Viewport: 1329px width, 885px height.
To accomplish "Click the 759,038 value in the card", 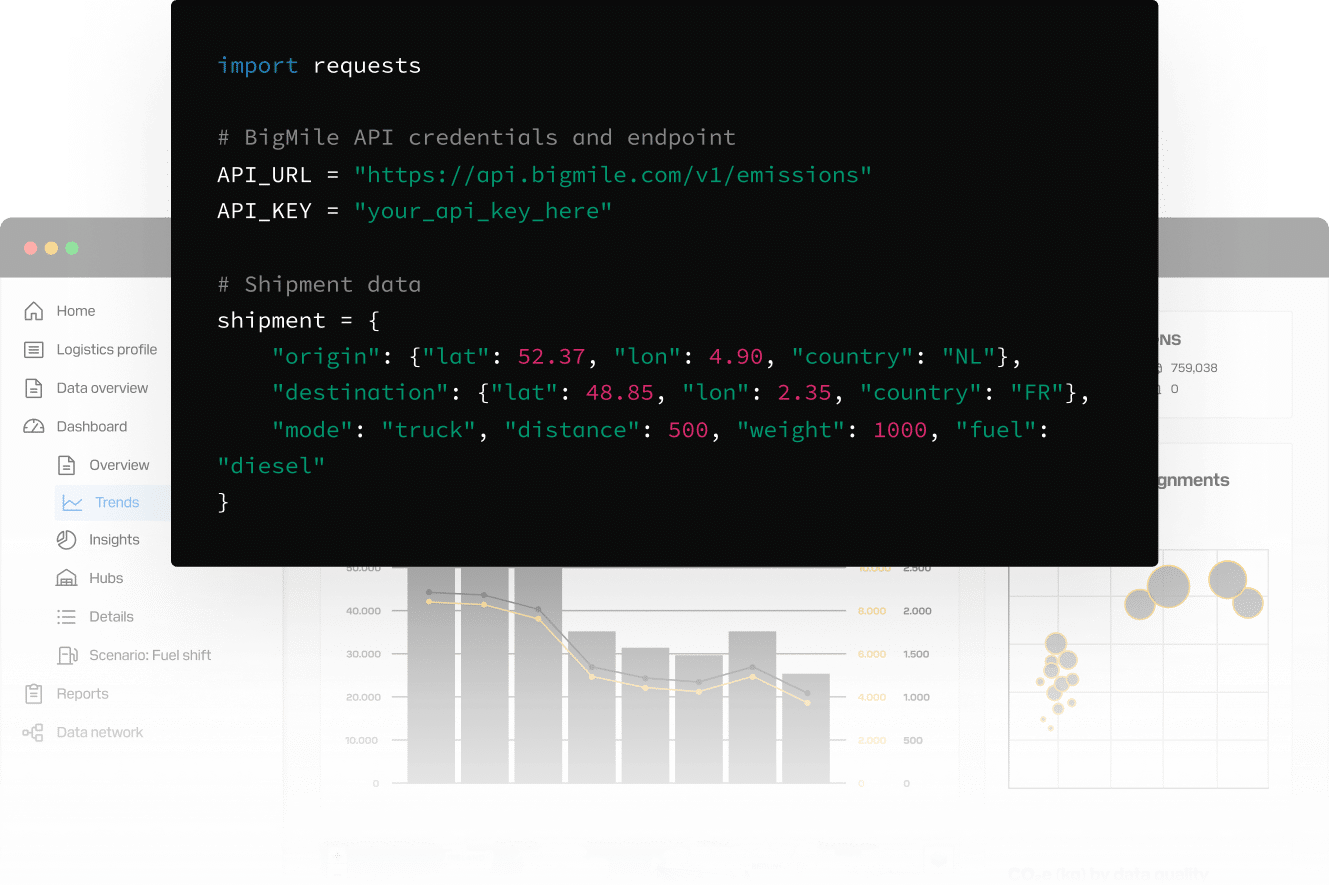I will (1194, 368).
